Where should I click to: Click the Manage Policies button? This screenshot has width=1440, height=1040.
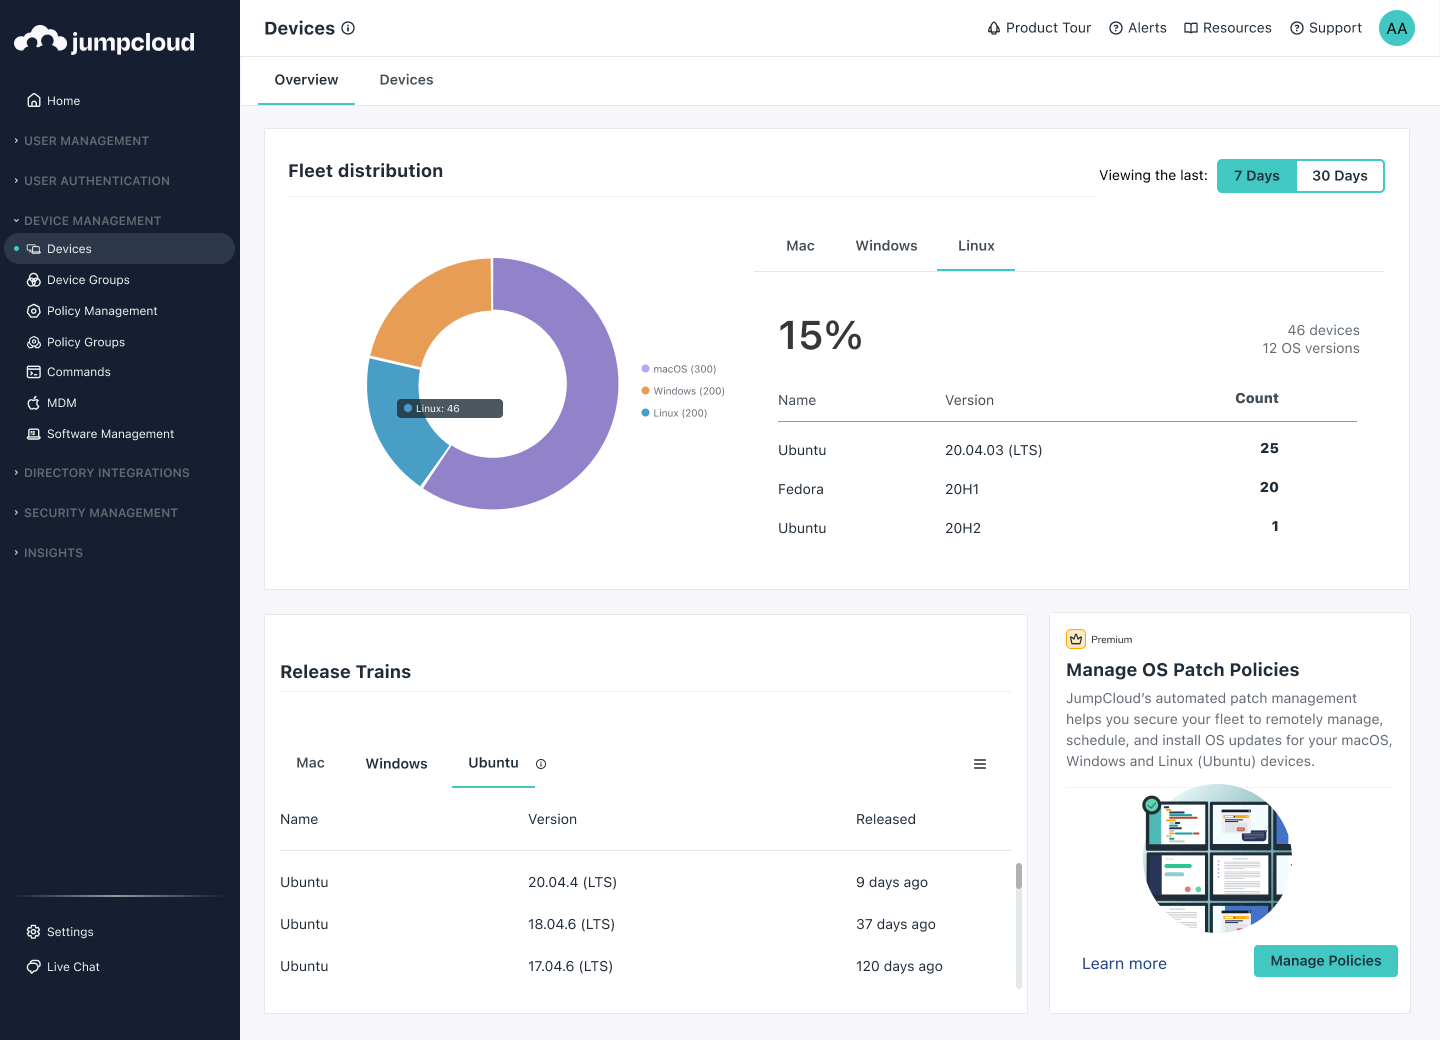(1325, 961)
